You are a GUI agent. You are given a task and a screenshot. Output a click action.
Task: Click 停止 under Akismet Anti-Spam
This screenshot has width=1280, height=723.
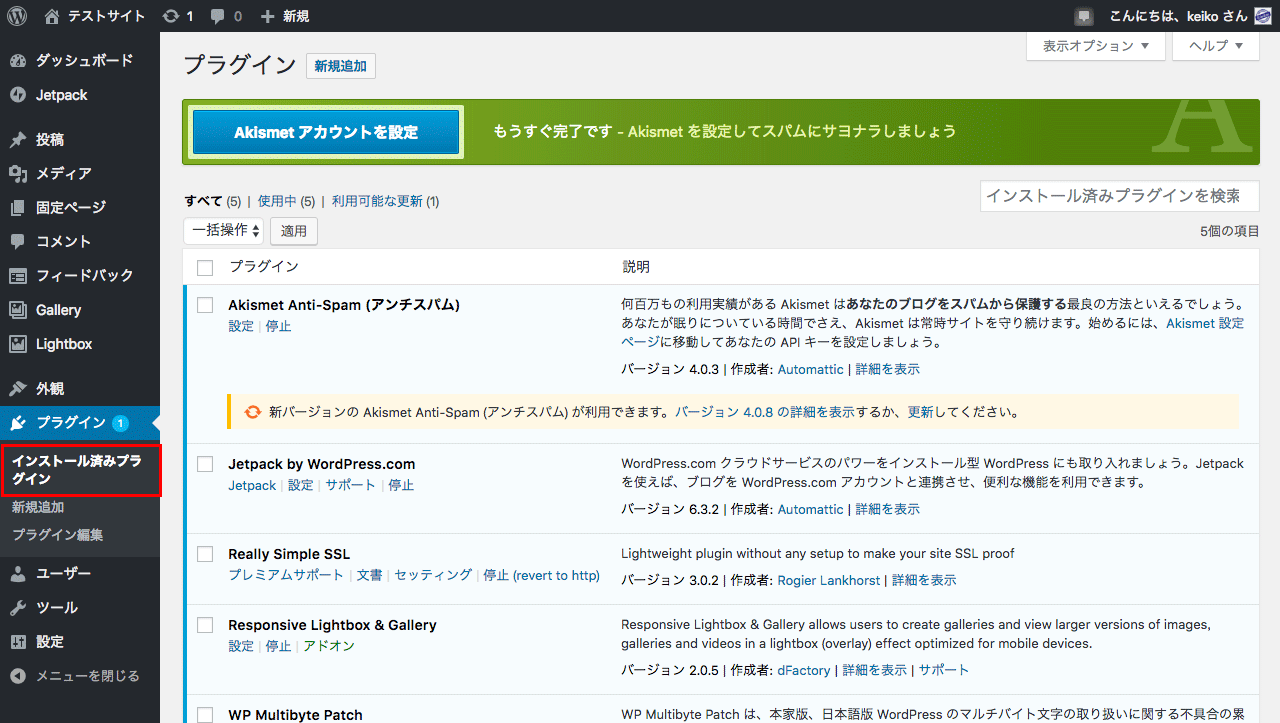(x=278, y=326)
